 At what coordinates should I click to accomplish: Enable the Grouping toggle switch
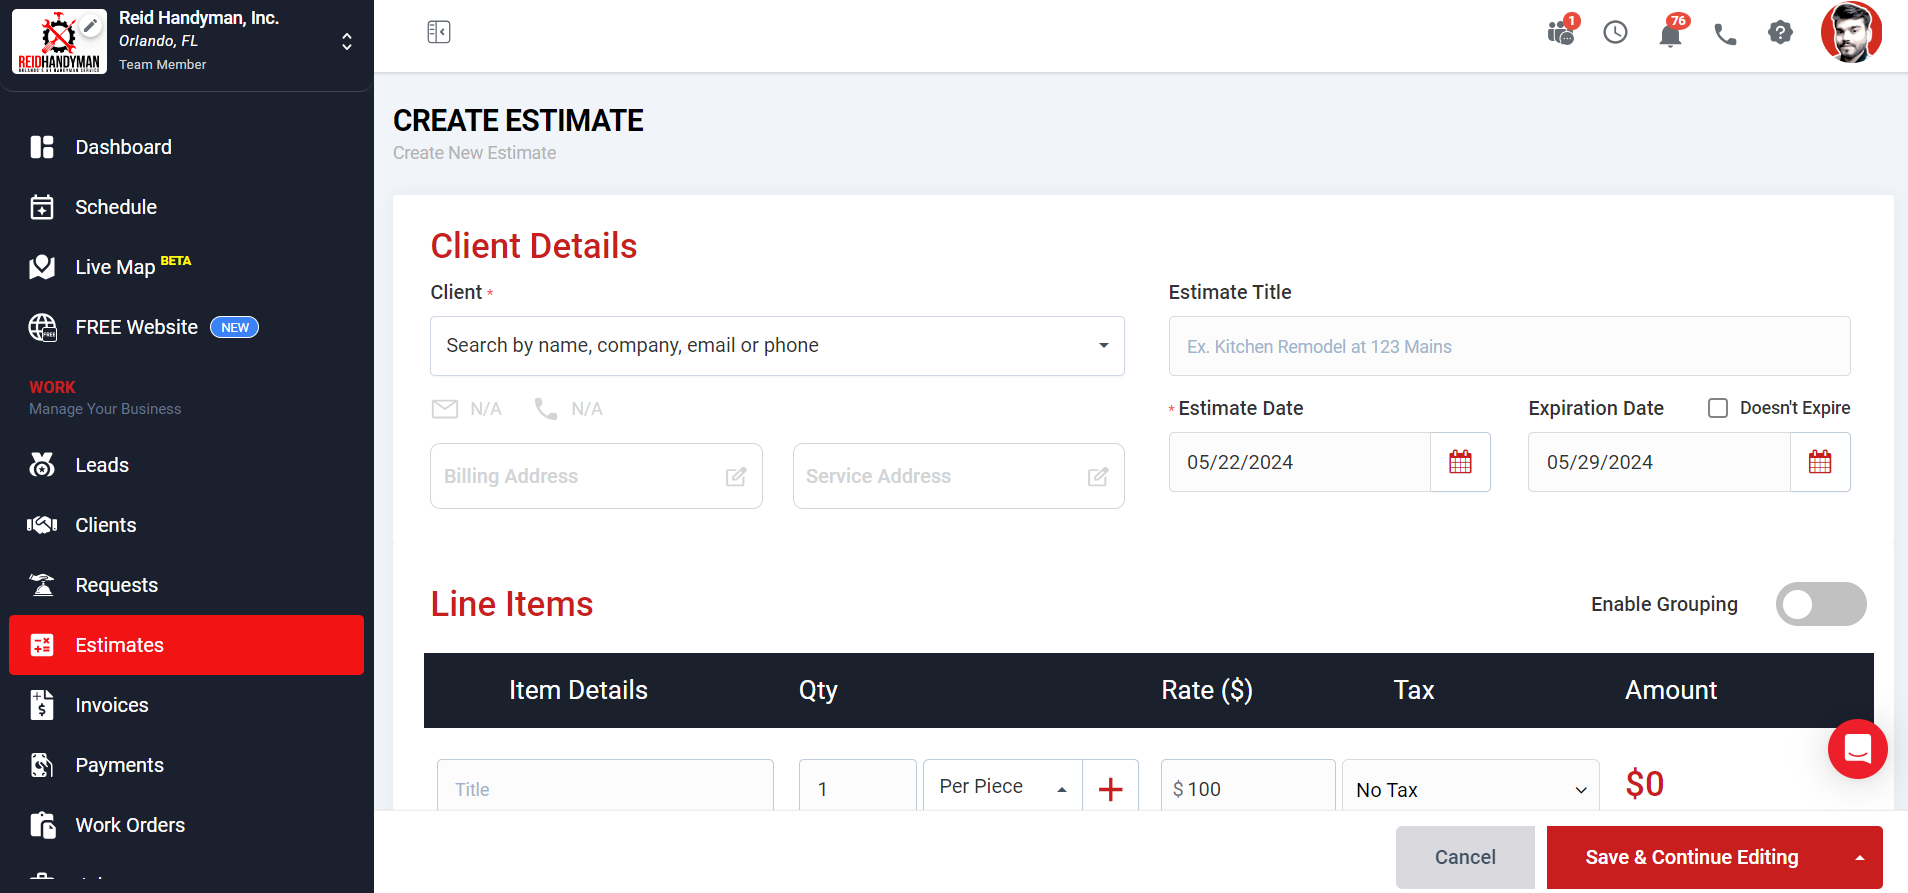[x=1820, y=604]
